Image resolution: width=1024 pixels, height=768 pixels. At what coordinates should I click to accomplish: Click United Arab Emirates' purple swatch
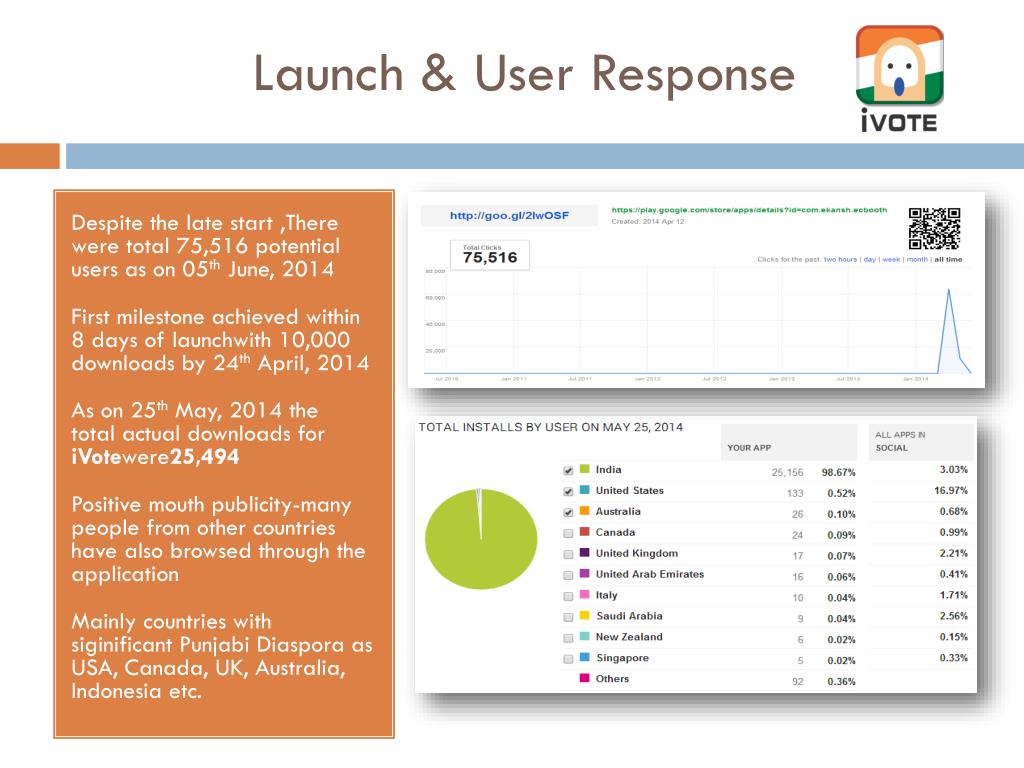coord(584,573)
